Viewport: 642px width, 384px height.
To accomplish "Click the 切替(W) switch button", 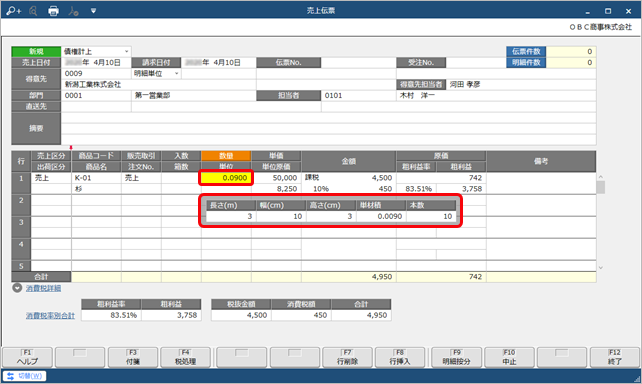I will tap(25, 376).
